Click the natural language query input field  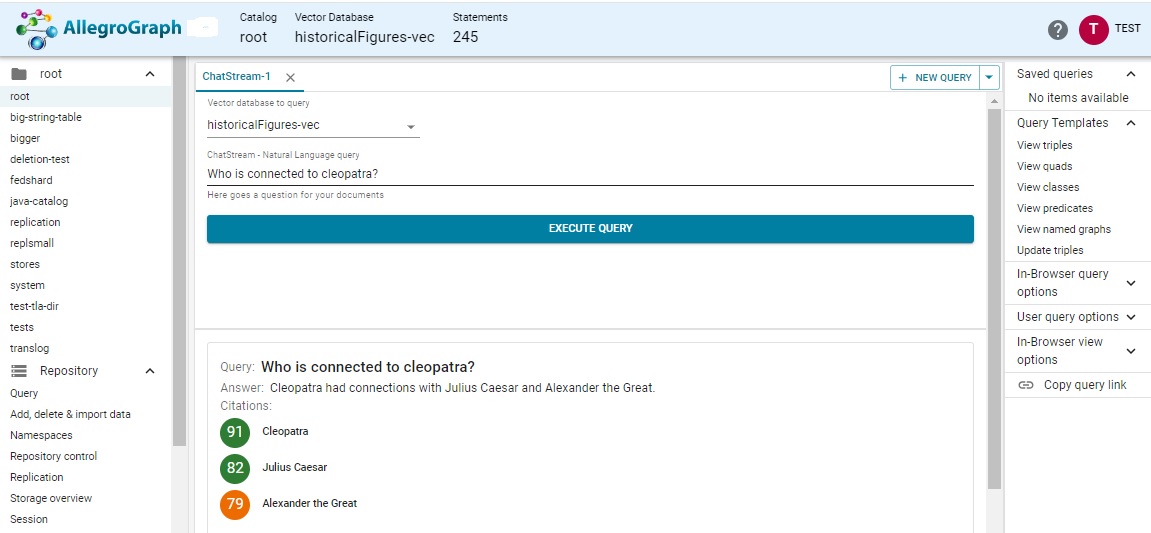[x=589, y=174]
